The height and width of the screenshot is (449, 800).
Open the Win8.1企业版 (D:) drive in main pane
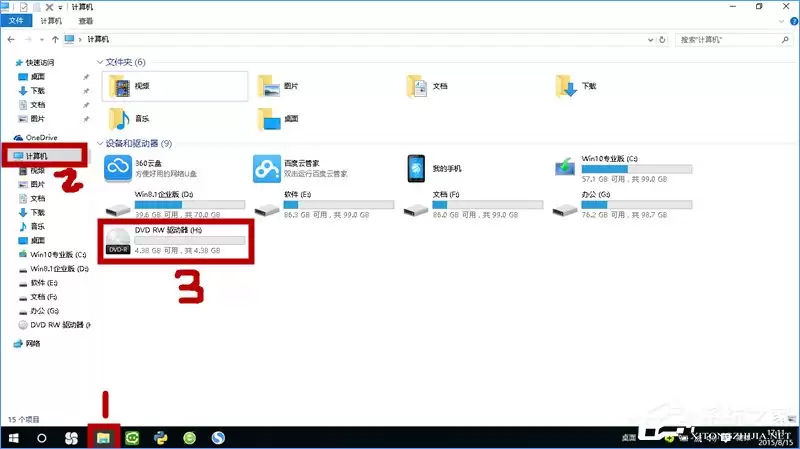(175, 204)
